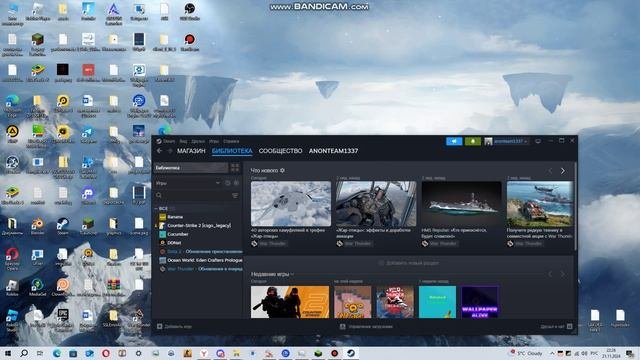Open the Steam menu in the title bar
The width and height of the screenshot is (640, 360).
click(169, 141)
